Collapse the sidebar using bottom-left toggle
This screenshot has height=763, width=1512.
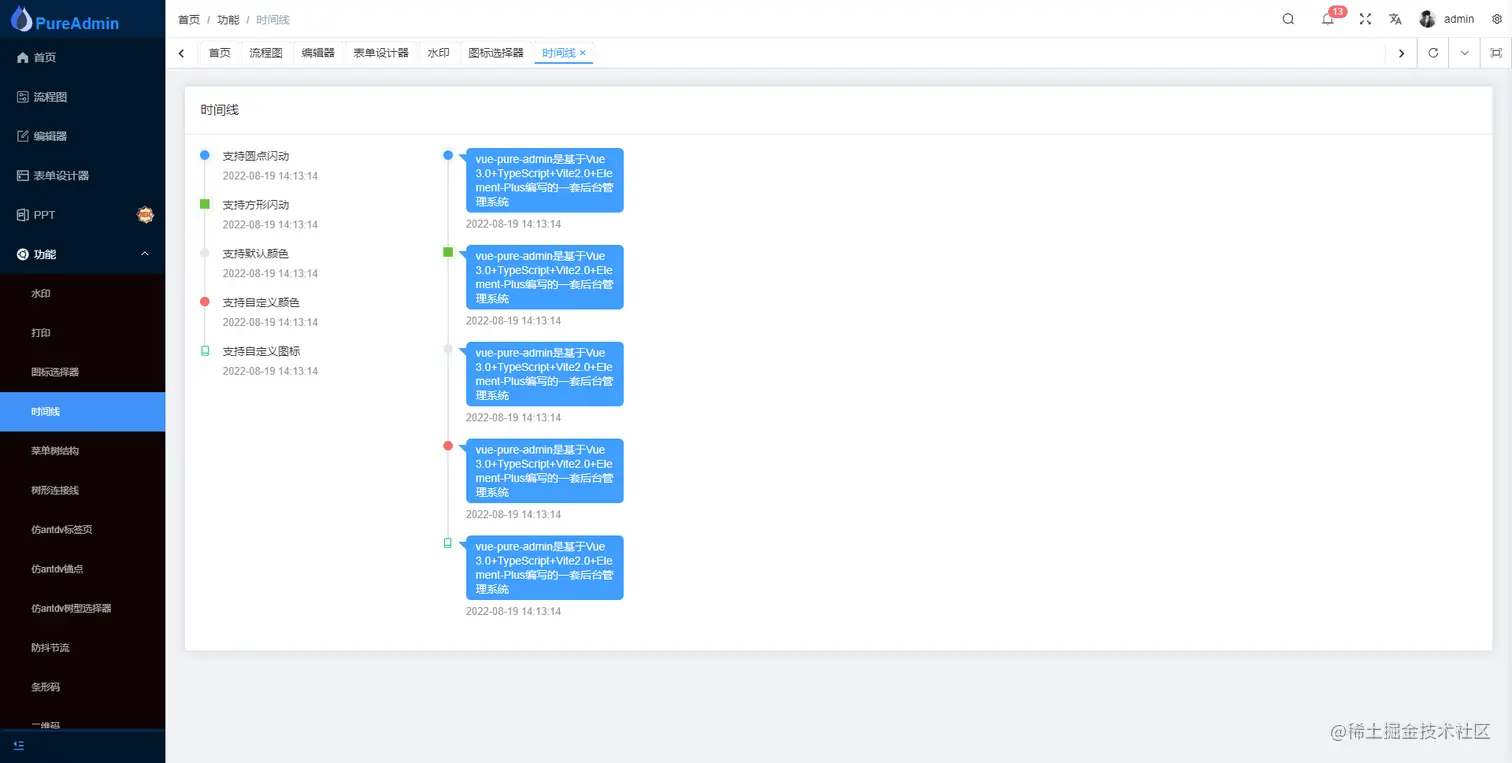19,745
